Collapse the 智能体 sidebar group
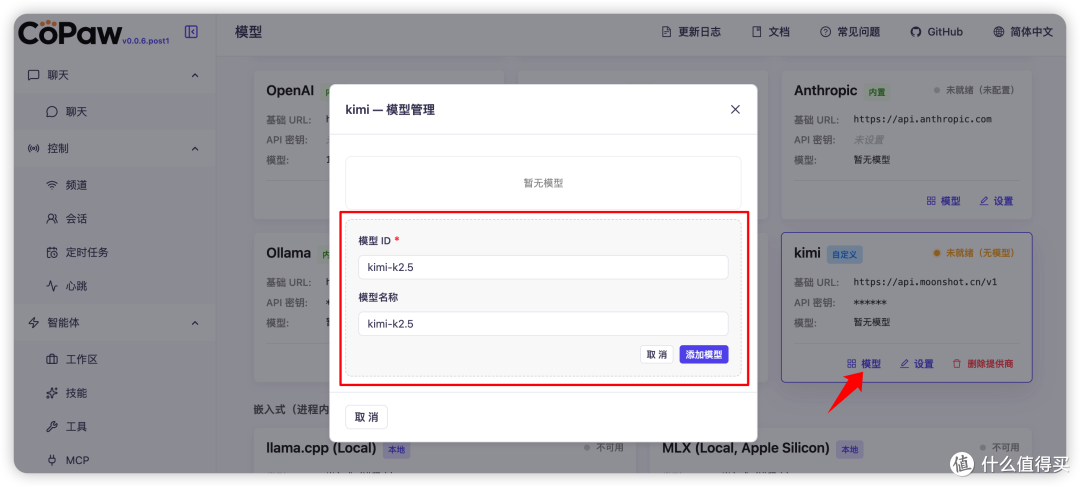 tap(195, 322)
